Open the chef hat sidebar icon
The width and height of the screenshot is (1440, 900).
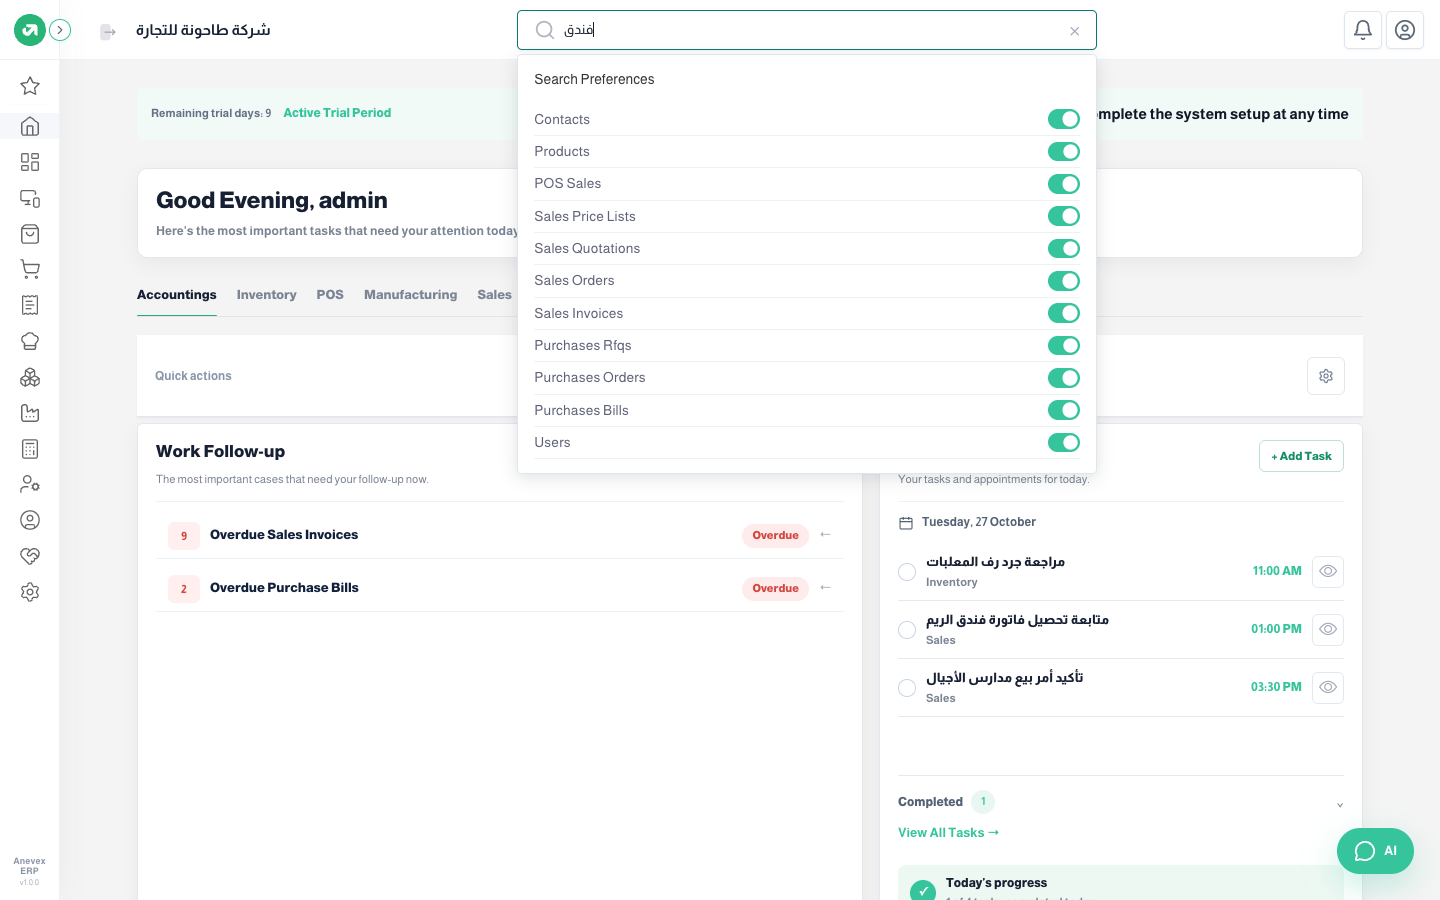(30, 341)
